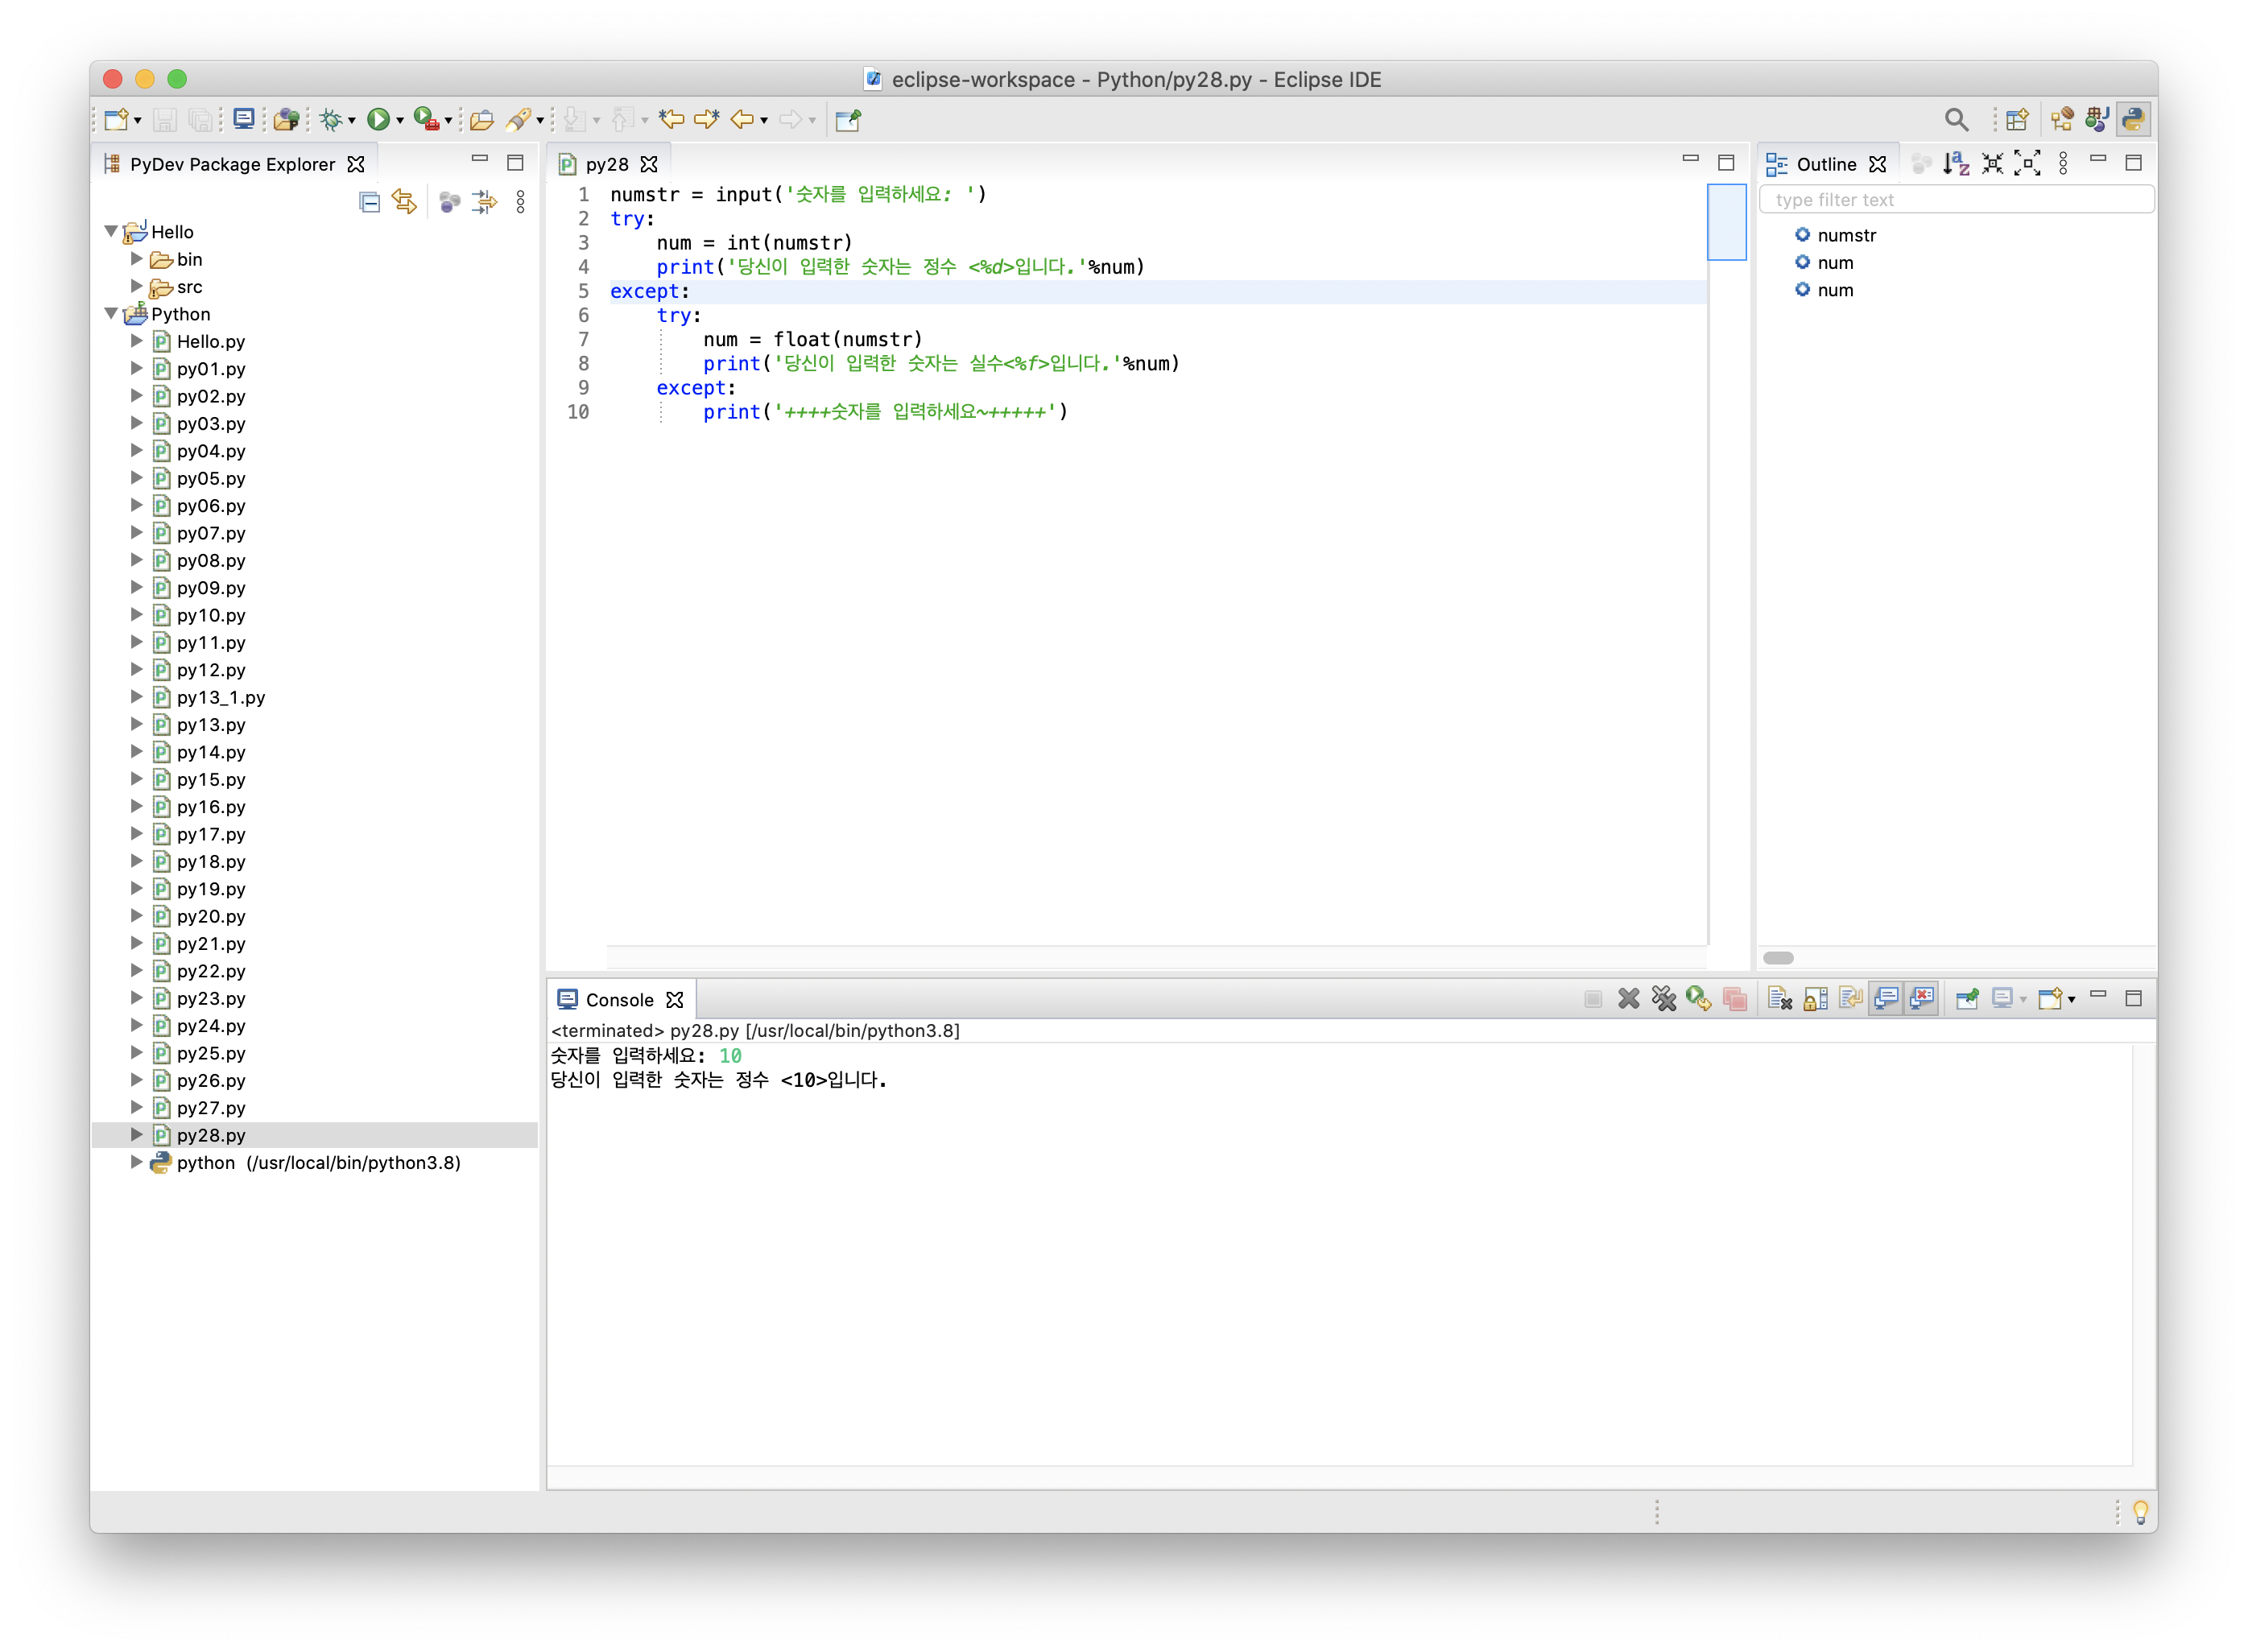Open the New wizard dropdown arrow
This screenshot has width=2248, height=1652.
pos(138,121)
